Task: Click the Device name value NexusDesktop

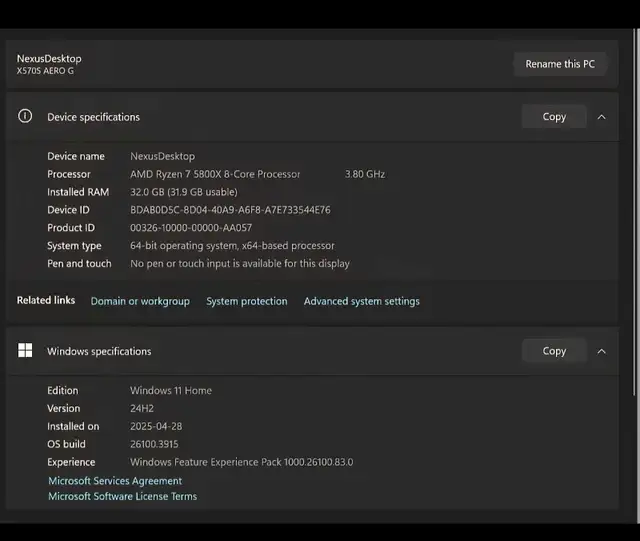Action: [x=162, y=156]
